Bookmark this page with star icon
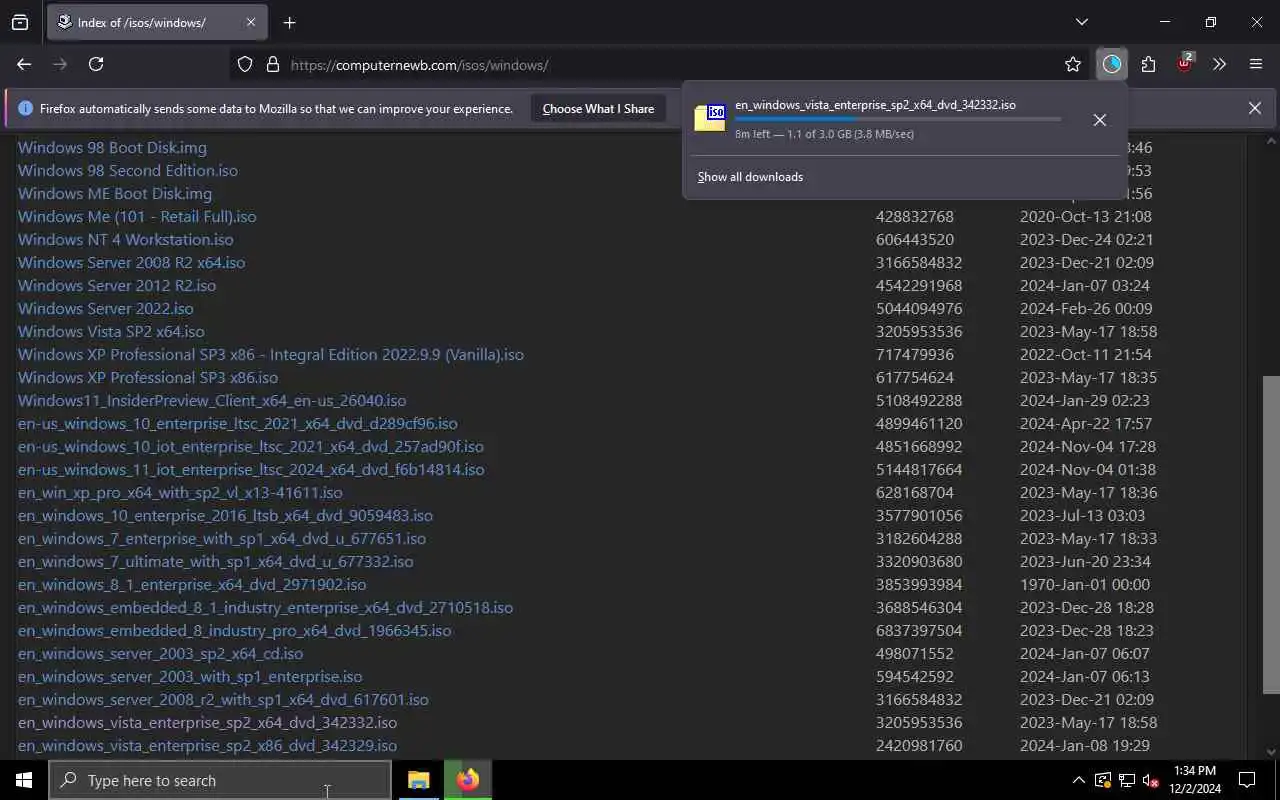1280x800 pixels. click(x=1073, y=64)
